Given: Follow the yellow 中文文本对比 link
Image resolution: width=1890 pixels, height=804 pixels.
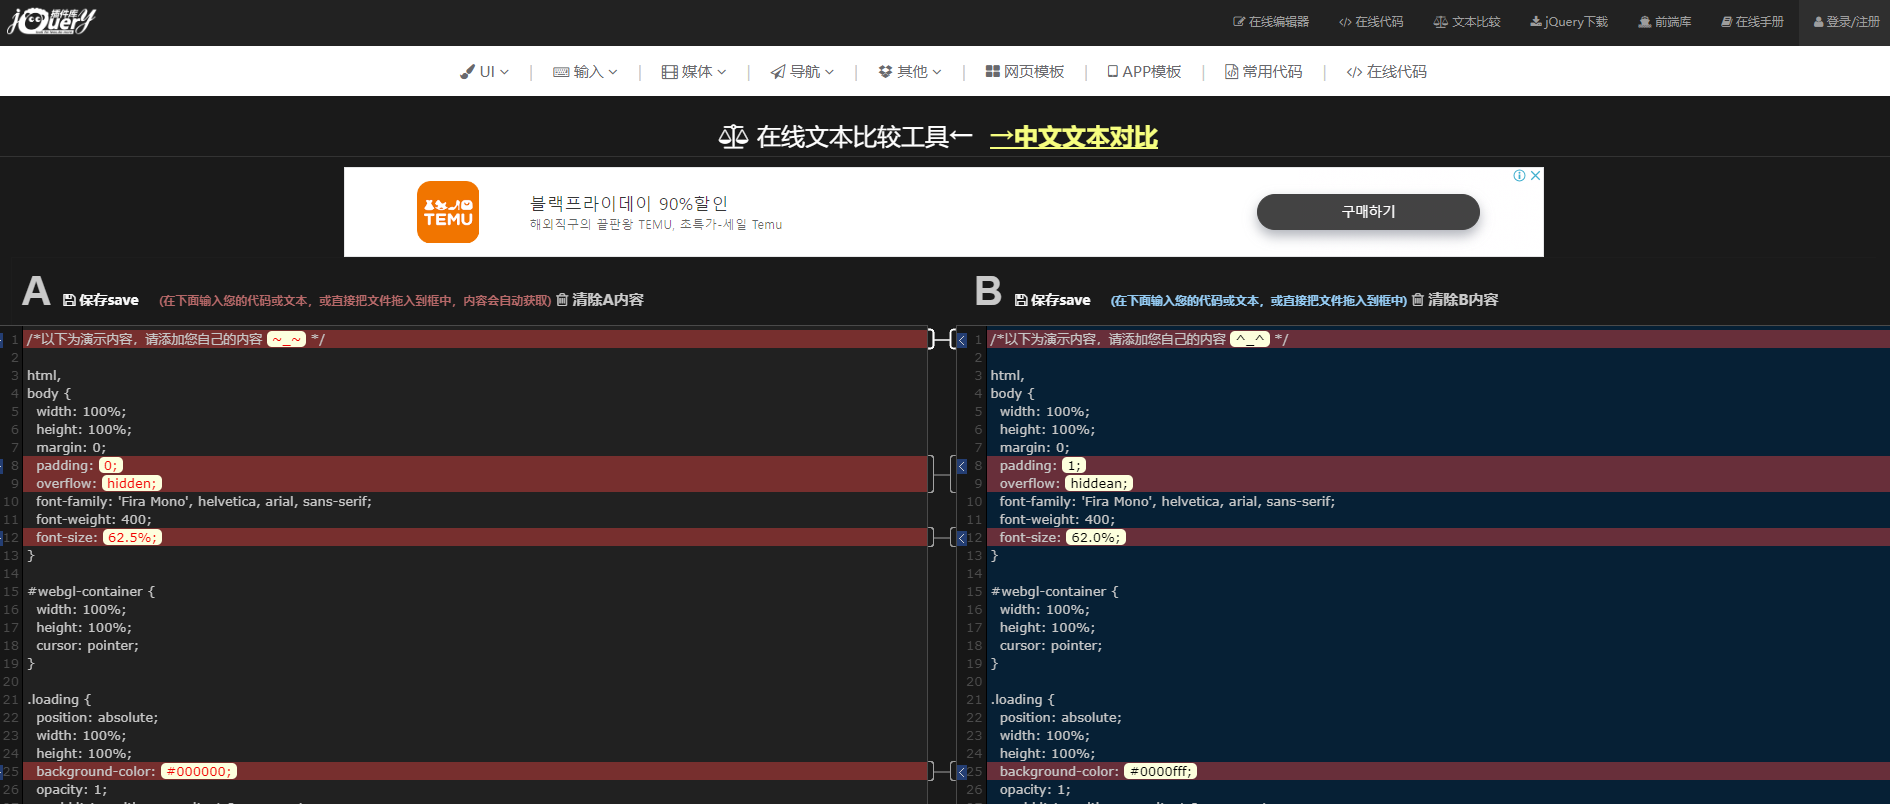Looking at the screenshot, I should pyautogui.click(x=1074, y=137).
